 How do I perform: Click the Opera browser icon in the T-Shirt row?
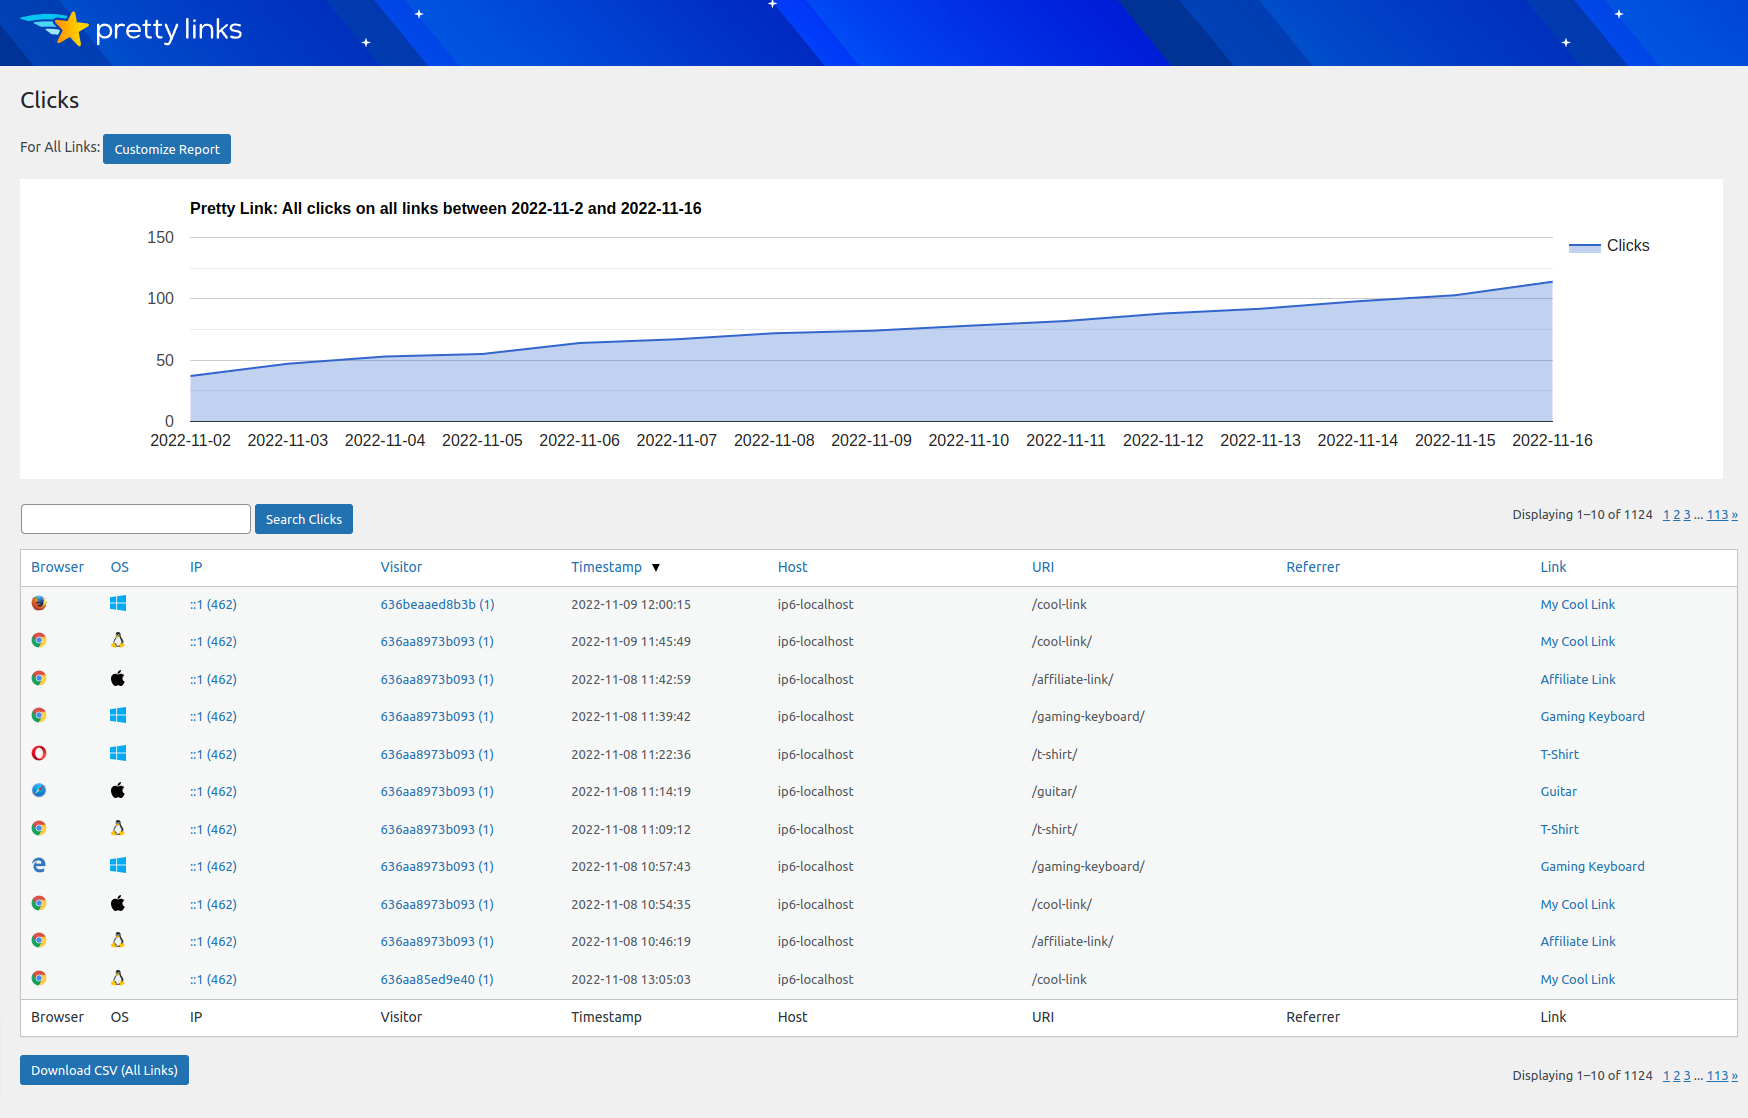pyautogui.click(x=38, y=753)
